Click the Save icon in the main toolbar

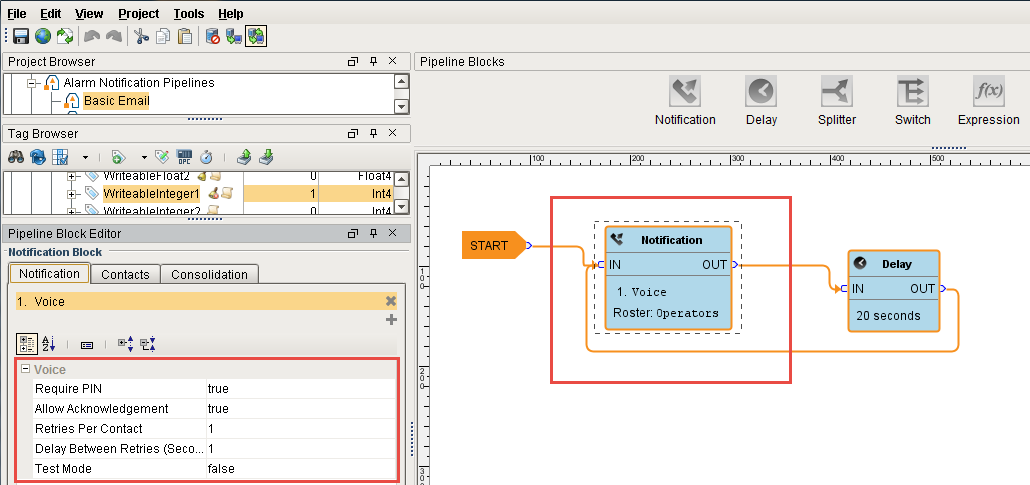(20, 37)
